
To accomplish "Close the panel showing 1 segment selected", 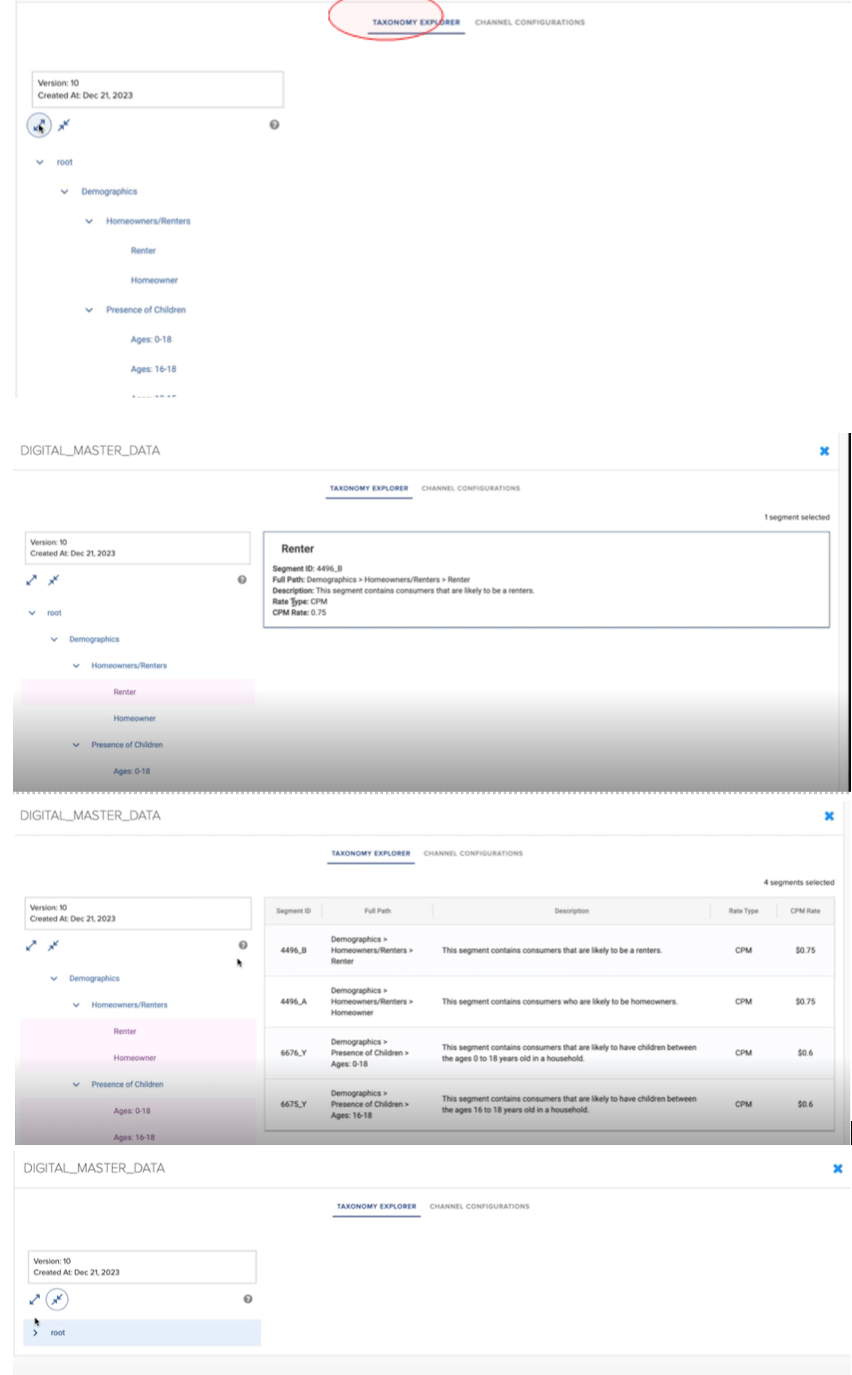I will click(x=824, y=451).
